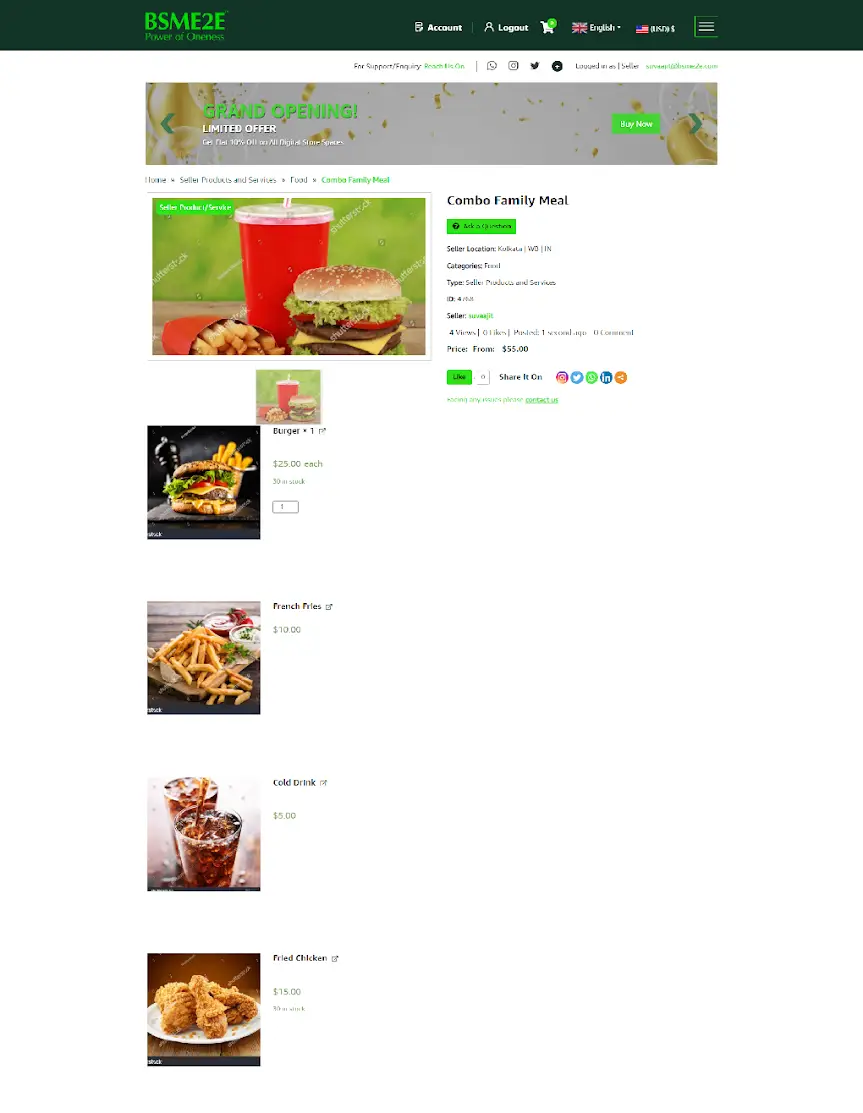Click the Burger quantity input field

(285, 507)
